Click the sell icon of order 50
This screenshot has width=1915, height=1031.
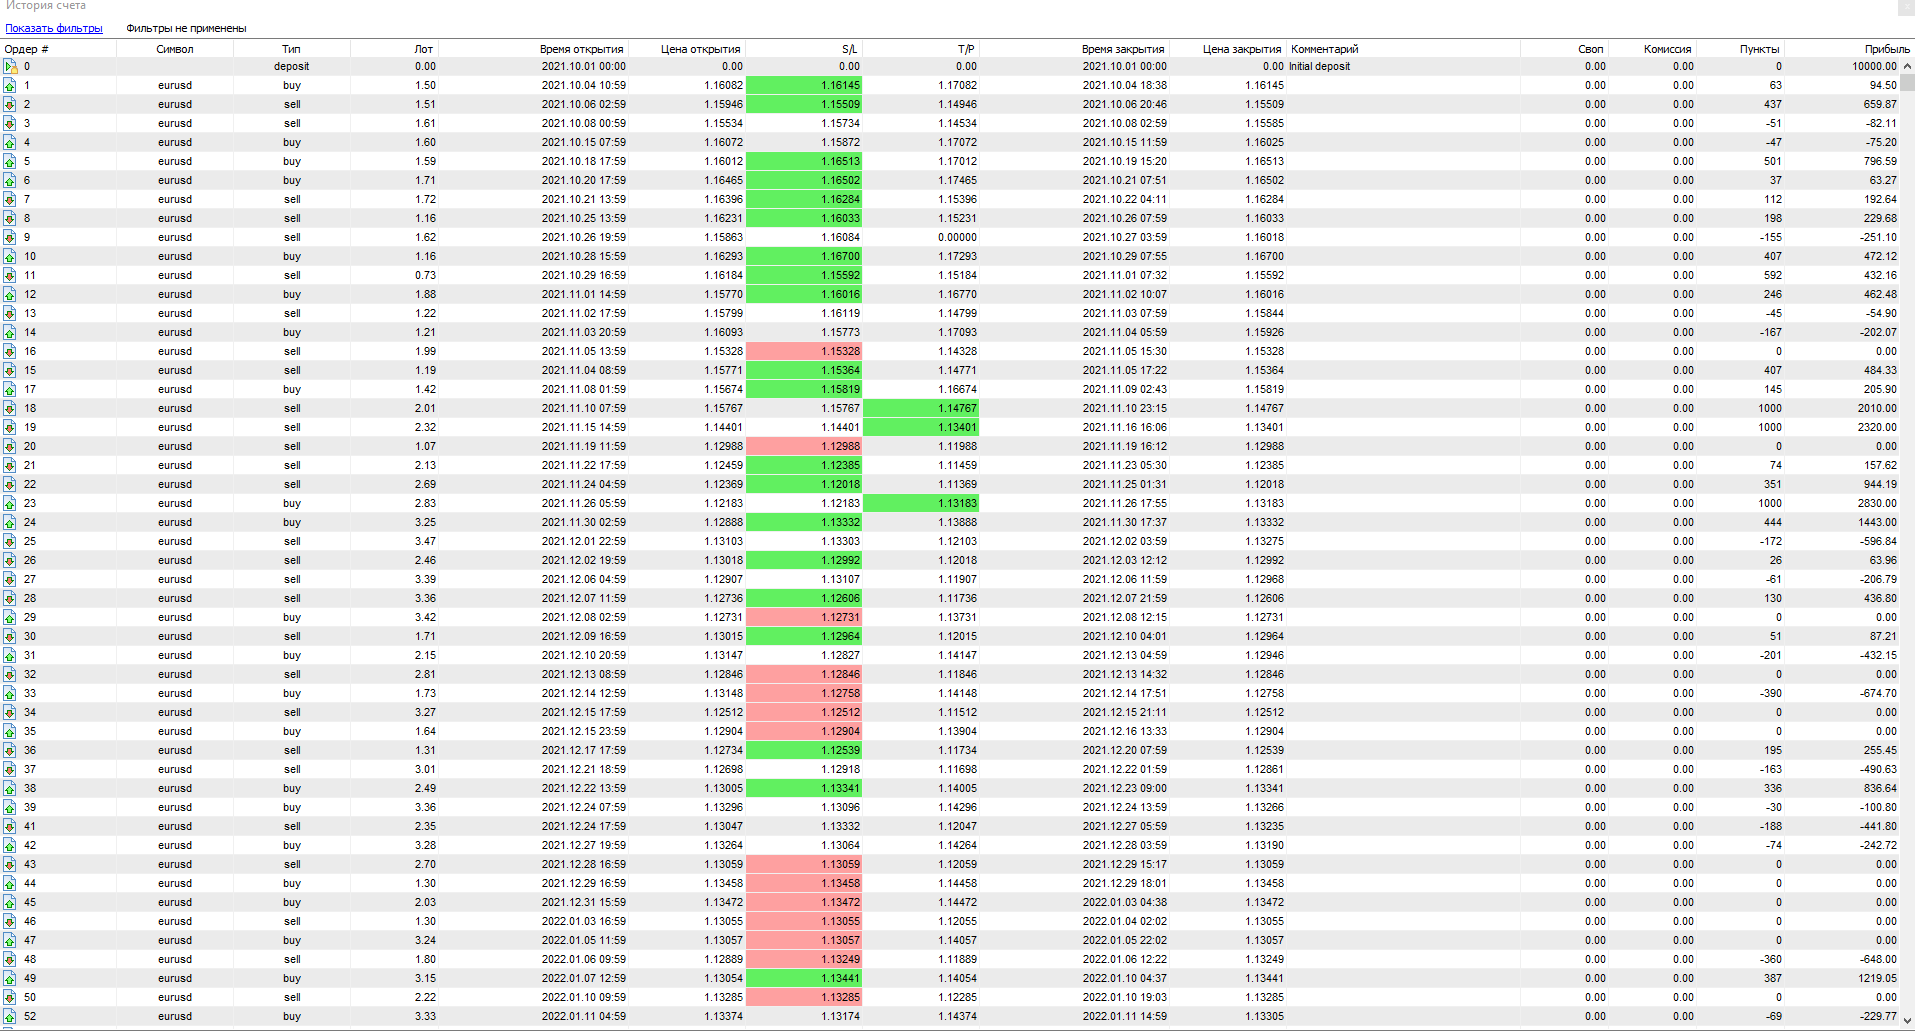[x=10, y=998]
